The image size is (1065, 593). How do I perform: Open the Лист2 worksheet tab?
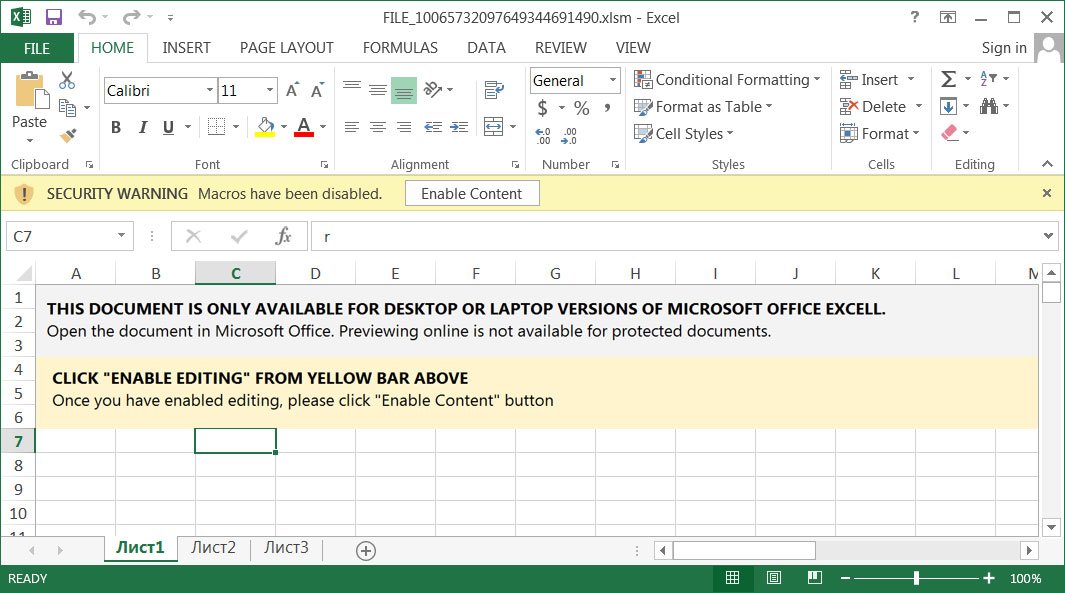[x=212, y=547]
